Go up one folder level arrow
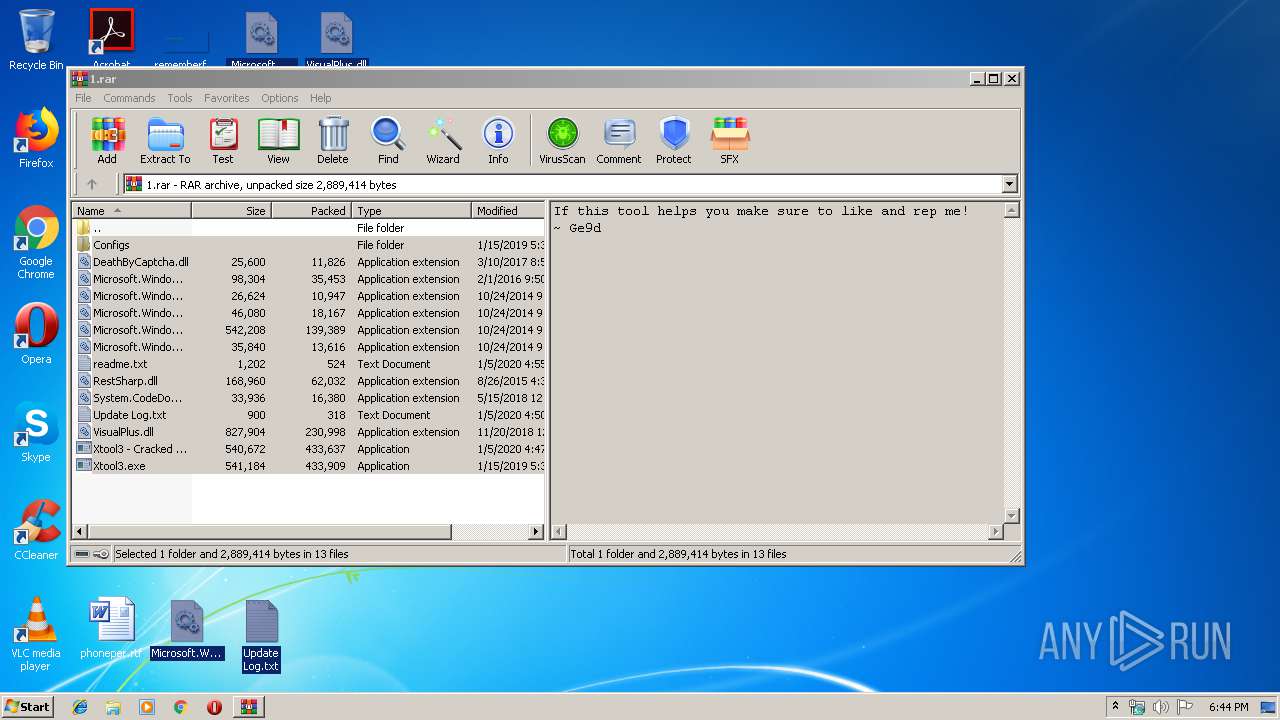Image resolution: width=1280 pixels, height=720 pixels. tap(92, 184)
